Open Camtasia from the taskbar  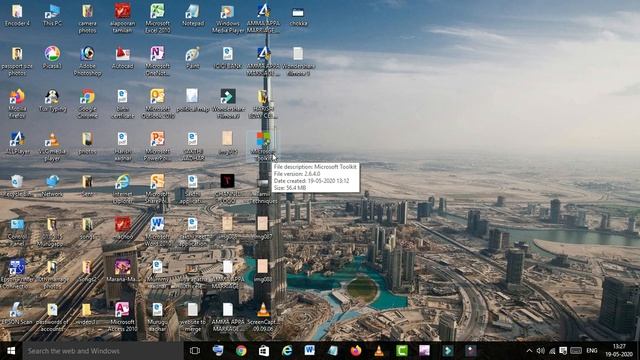click(x=402, y=351)
